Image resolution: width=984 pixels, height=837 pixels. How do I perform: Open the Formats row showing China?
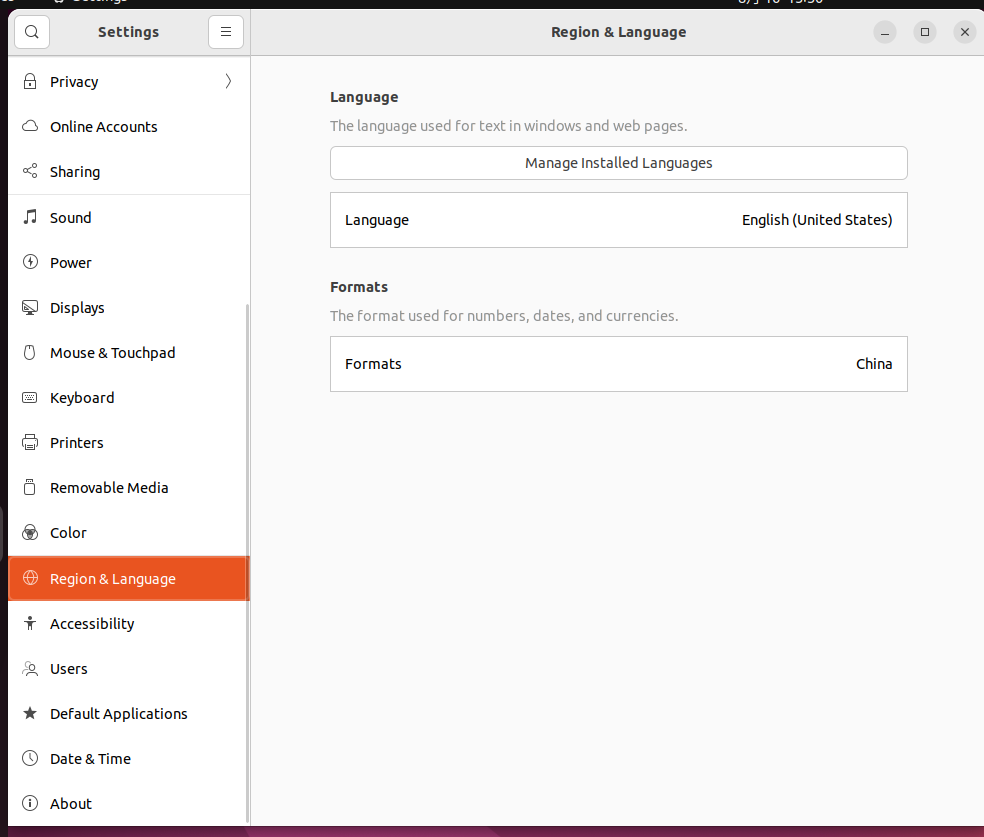click(618, 364)
